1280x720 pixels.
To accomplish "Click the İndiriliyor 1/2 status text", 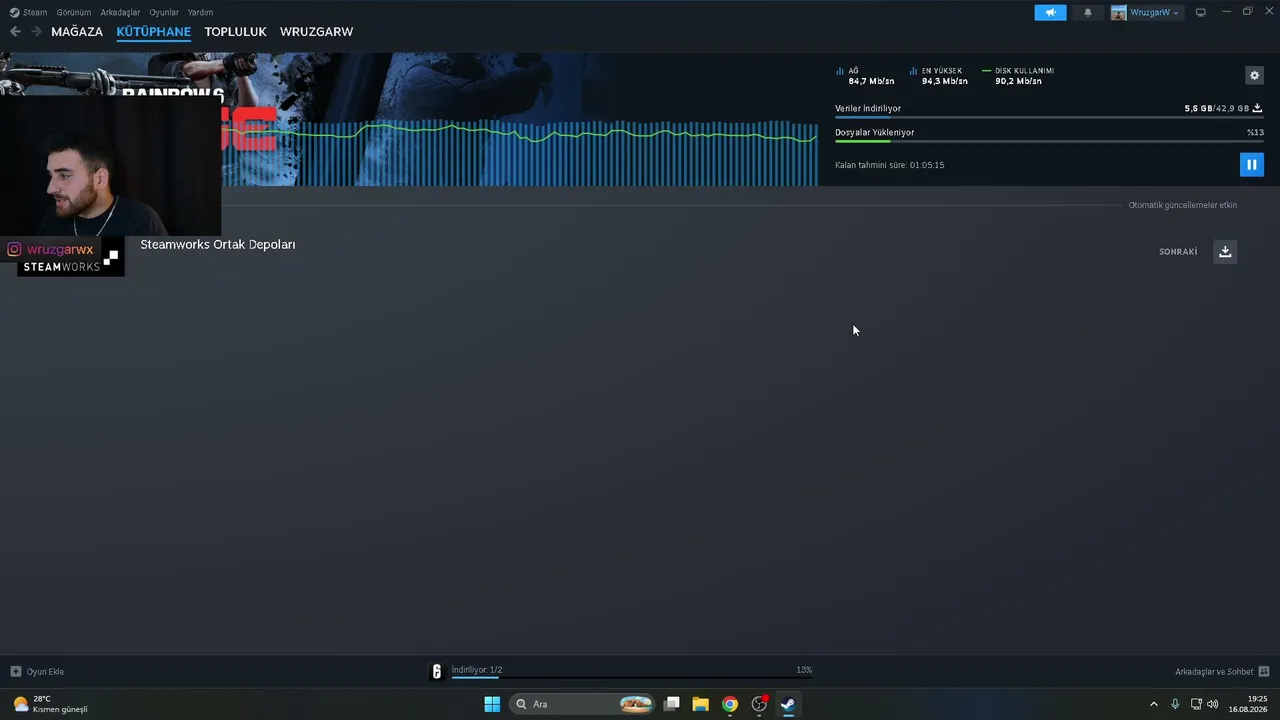I will pyautogui.click(x=477, y=670).
